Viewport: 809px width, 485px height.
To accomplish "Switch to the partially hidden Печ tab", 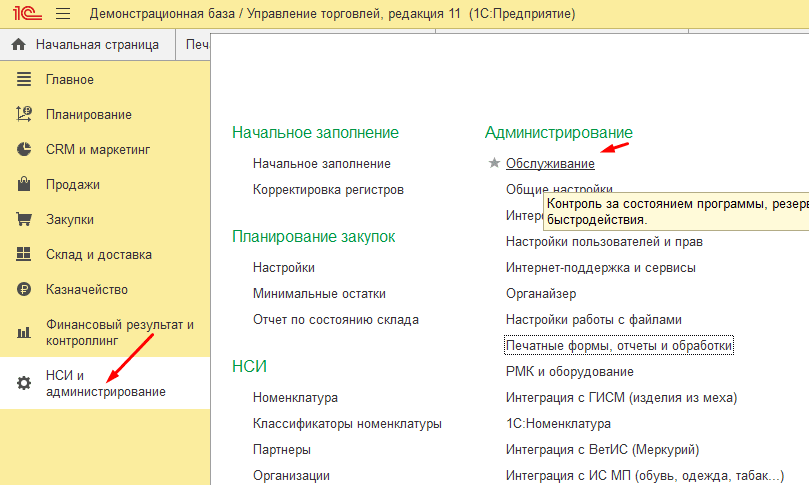I will 193,45.
